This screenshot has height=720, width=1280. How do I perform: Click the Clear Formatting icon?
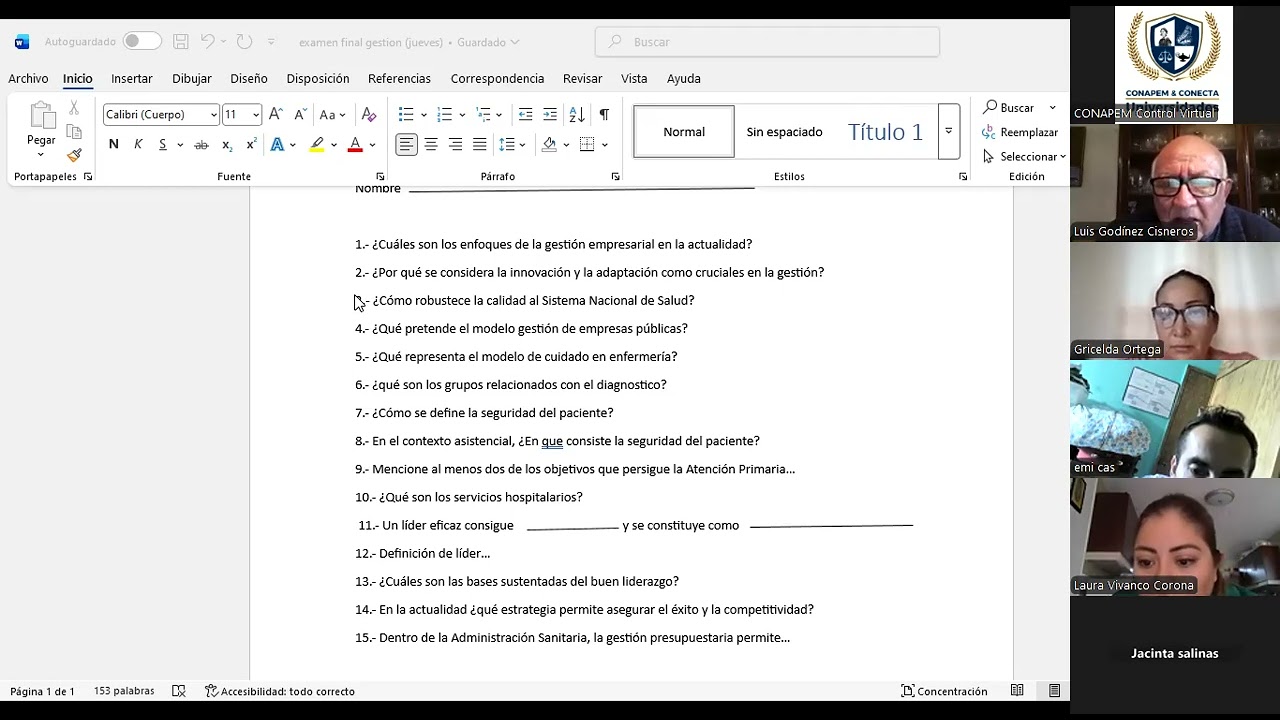(369, 114)
